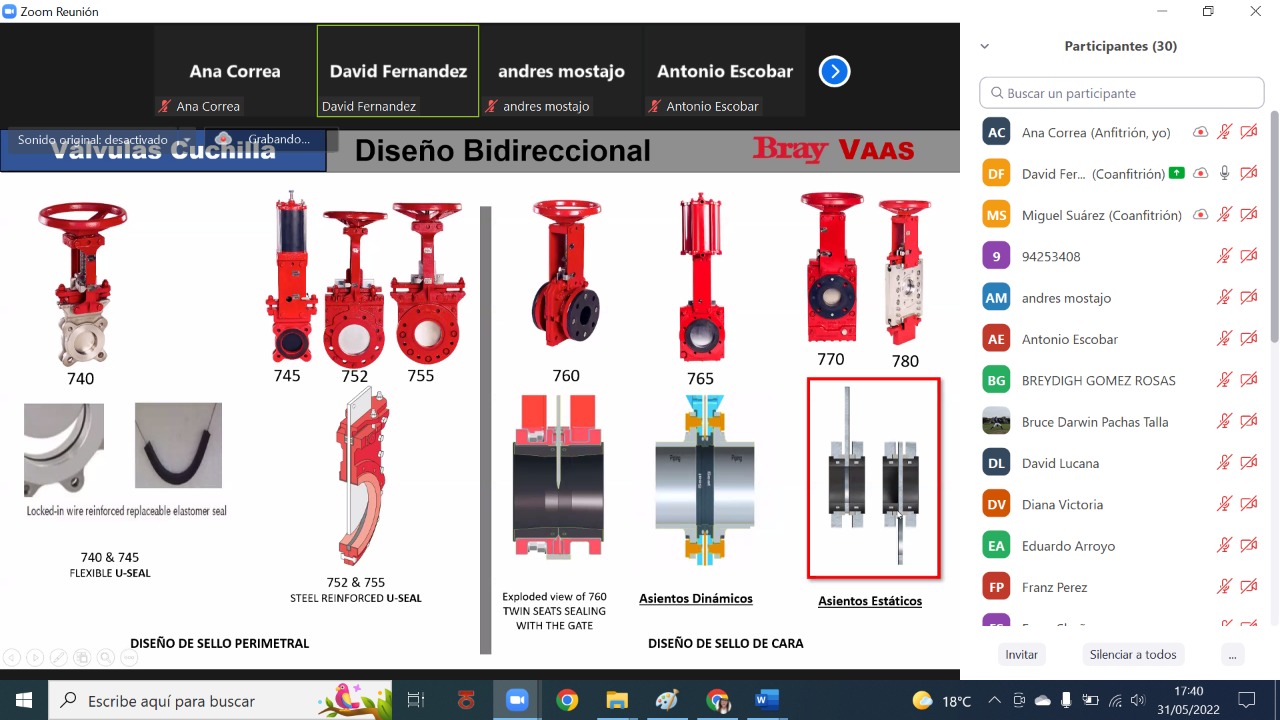Click Ana Correa's cloud recording icon
The width and height of the screenshot is (1280, 720).
pos(1201,132)
